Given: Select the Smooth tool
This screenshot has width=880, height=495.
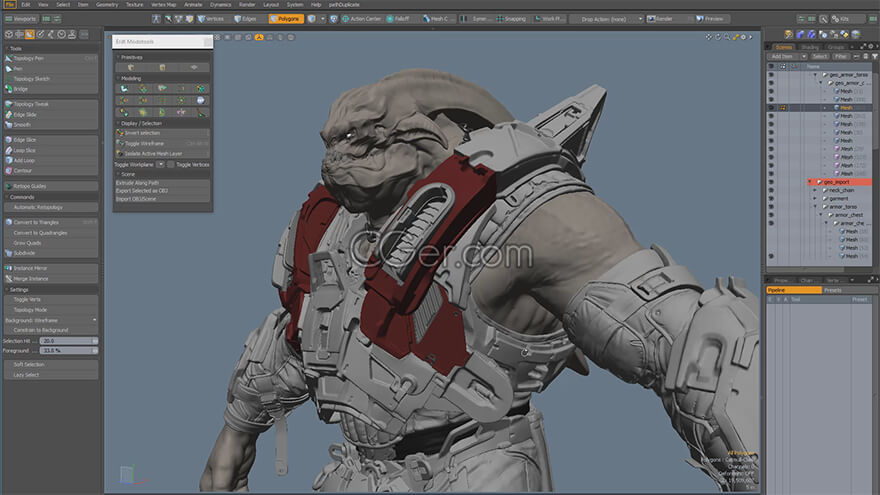Looking at the screenshot, I should pos(51,125).
